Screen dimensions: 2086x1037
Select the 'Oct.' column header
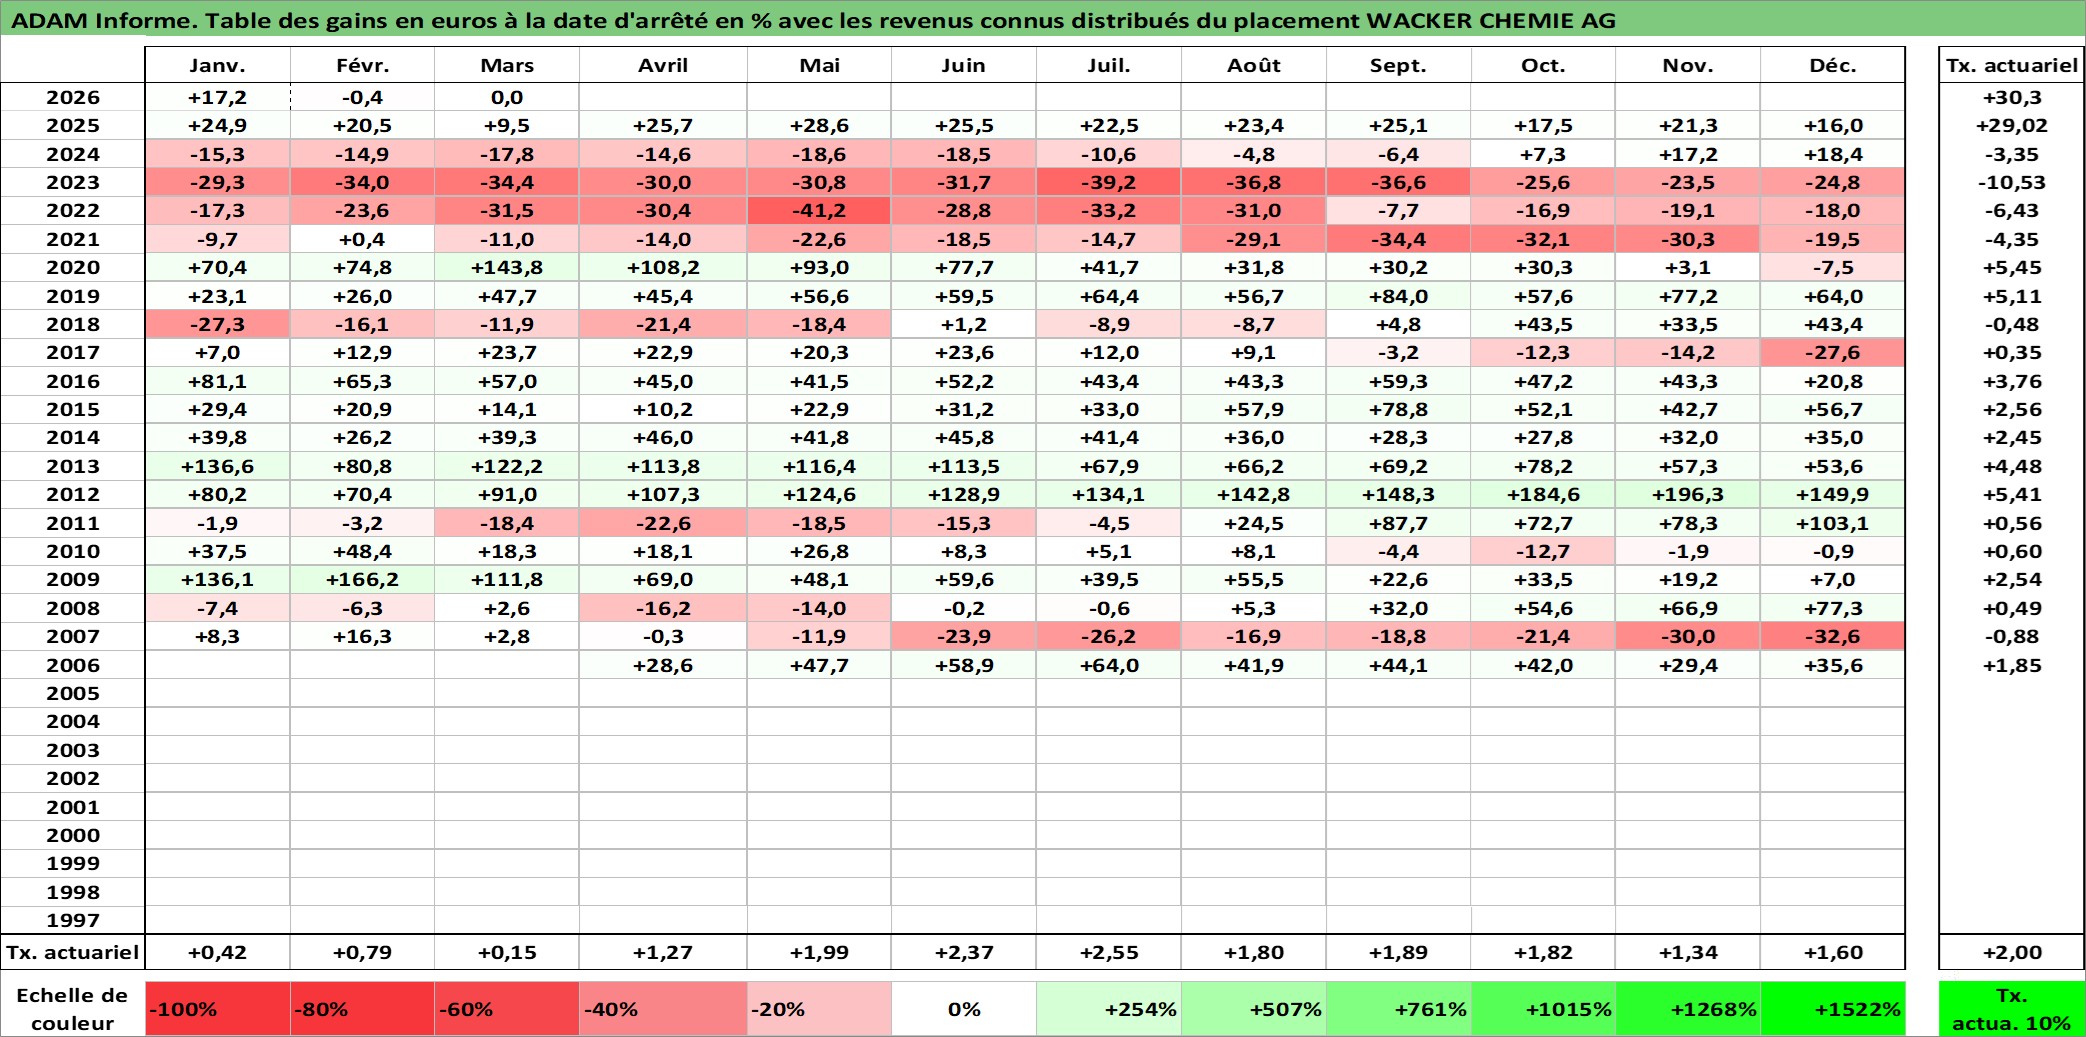tap(1543, 65)
